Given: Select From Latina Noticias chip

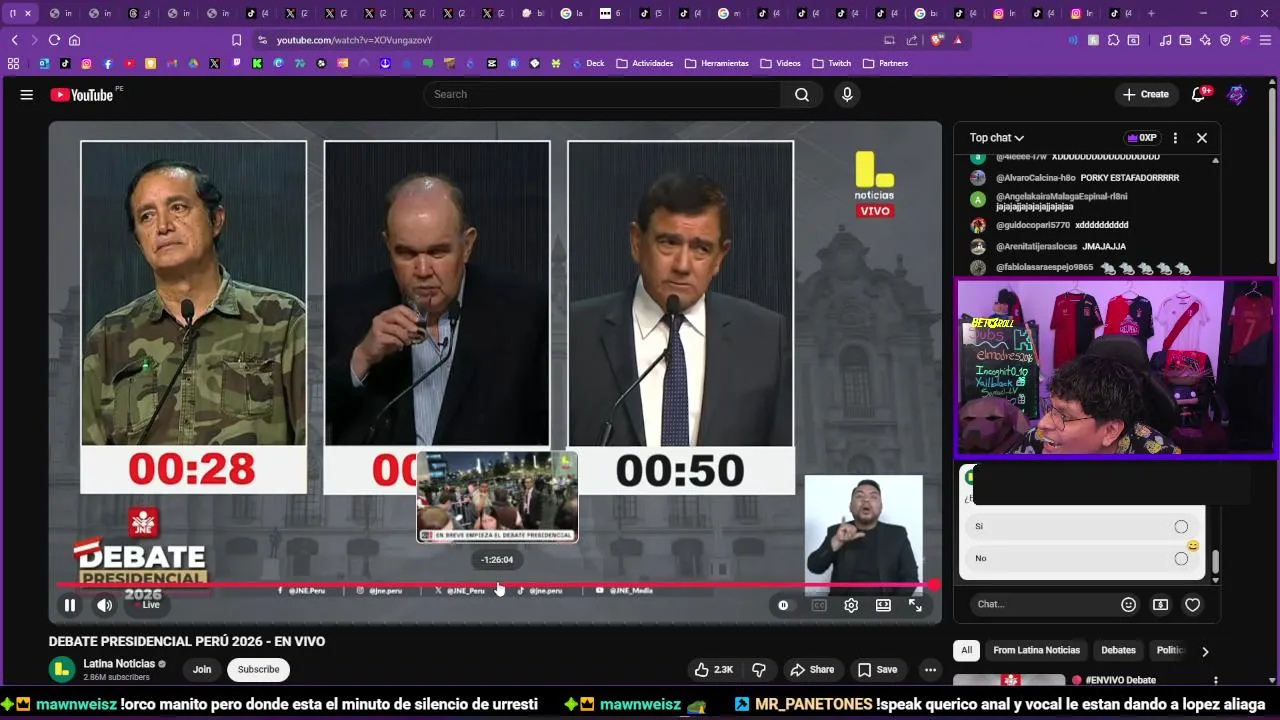Looking at the screenshot, I should coord(1036,650).
